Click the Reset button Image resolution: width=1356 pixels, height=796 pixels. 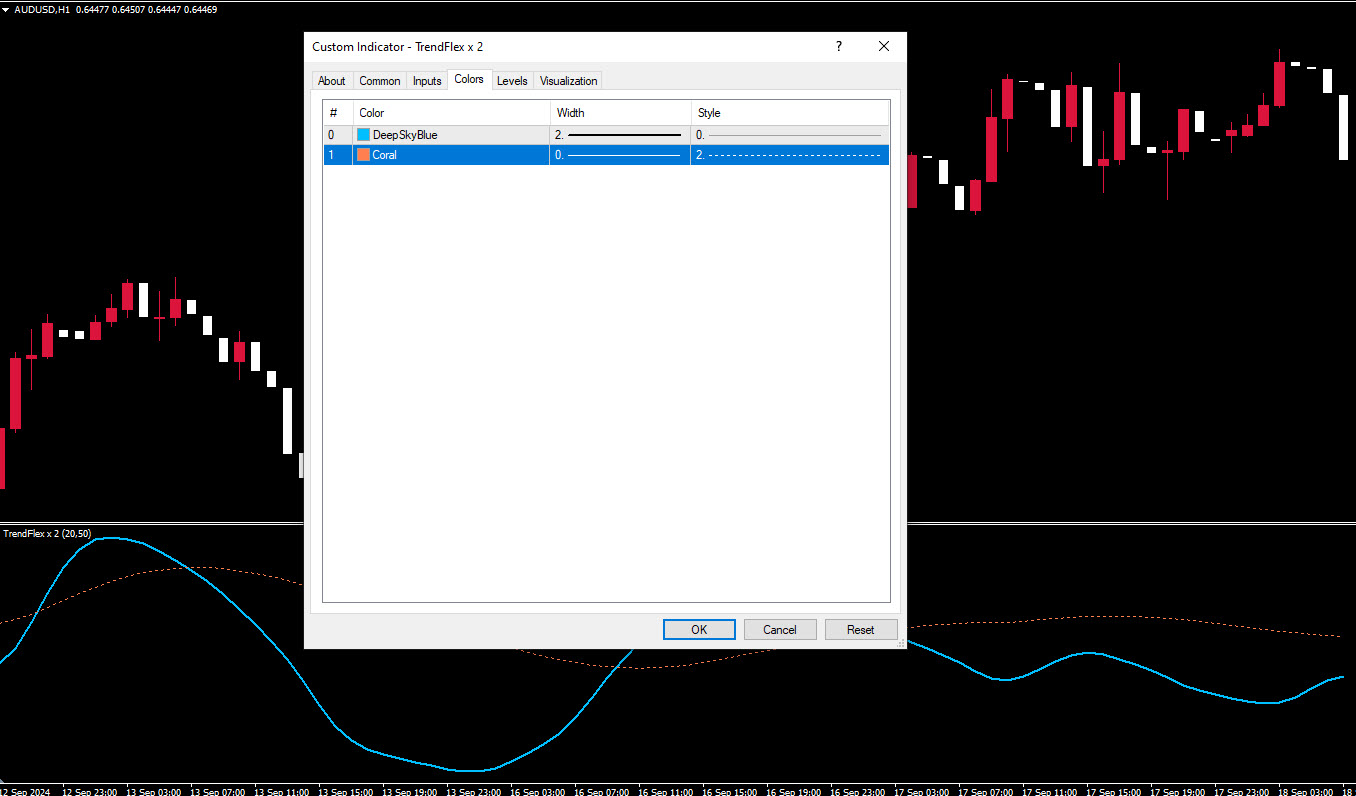coord(861,629)
